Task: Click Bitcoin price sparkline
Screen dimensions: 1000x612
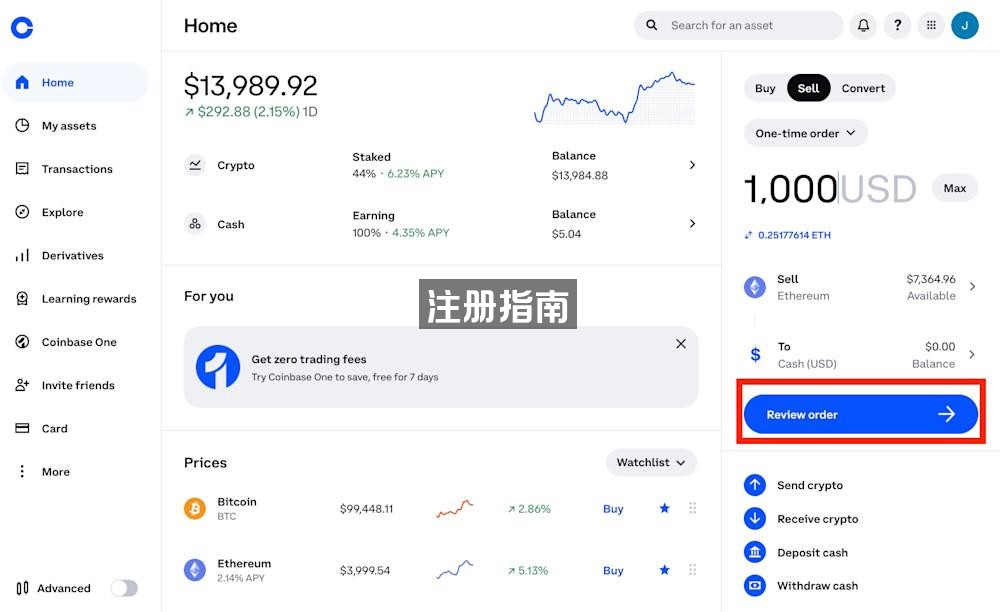Action: [x=455, y=508]
